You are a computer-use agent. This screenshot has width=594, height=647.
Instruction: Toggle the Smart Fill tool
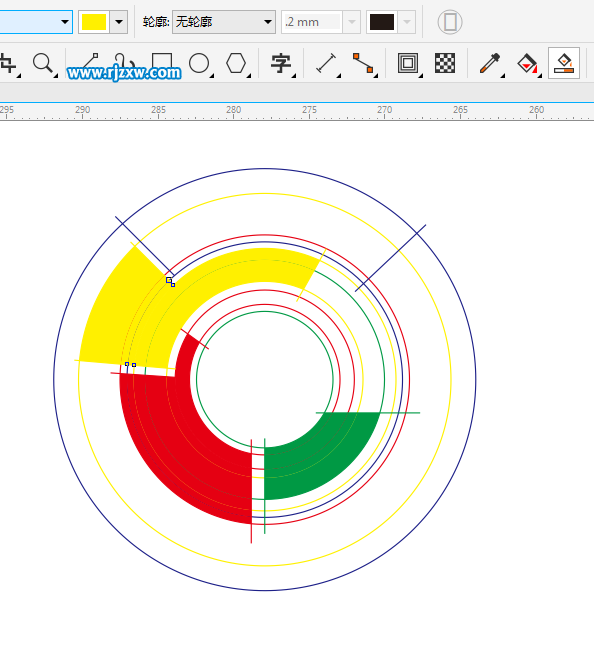click(564, 63)
